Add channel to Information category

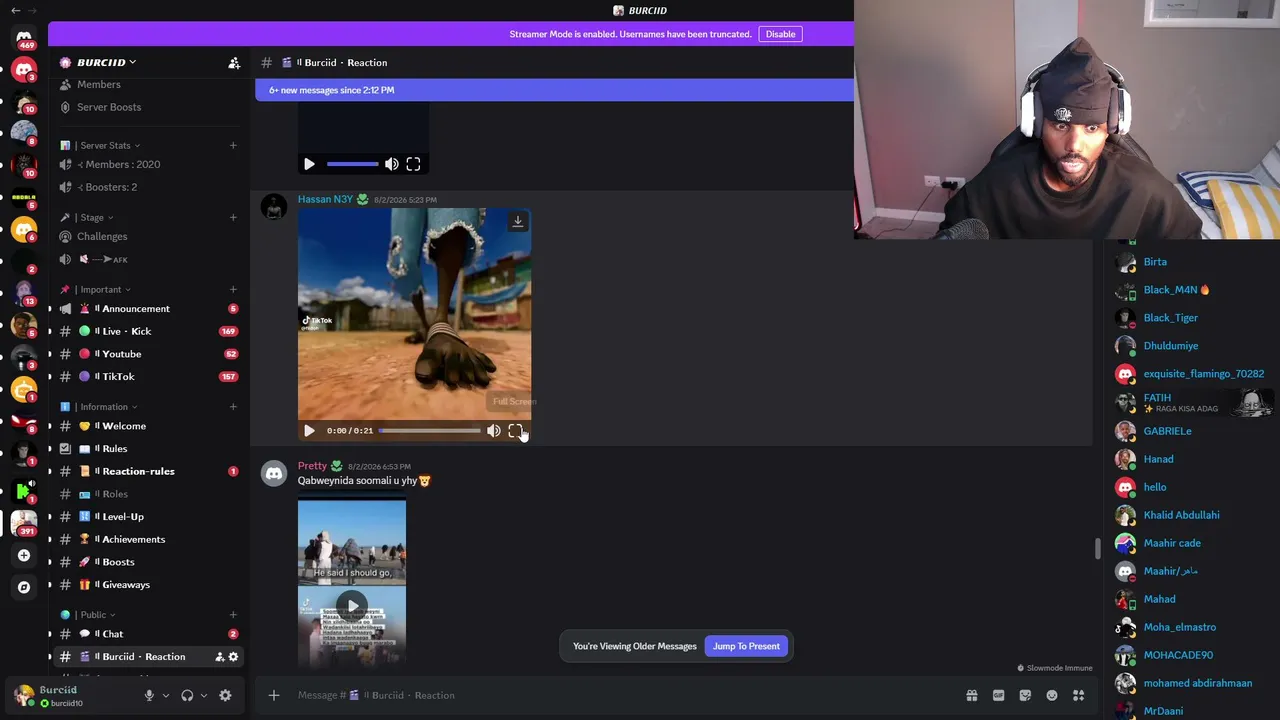click(x=233, y=406)
